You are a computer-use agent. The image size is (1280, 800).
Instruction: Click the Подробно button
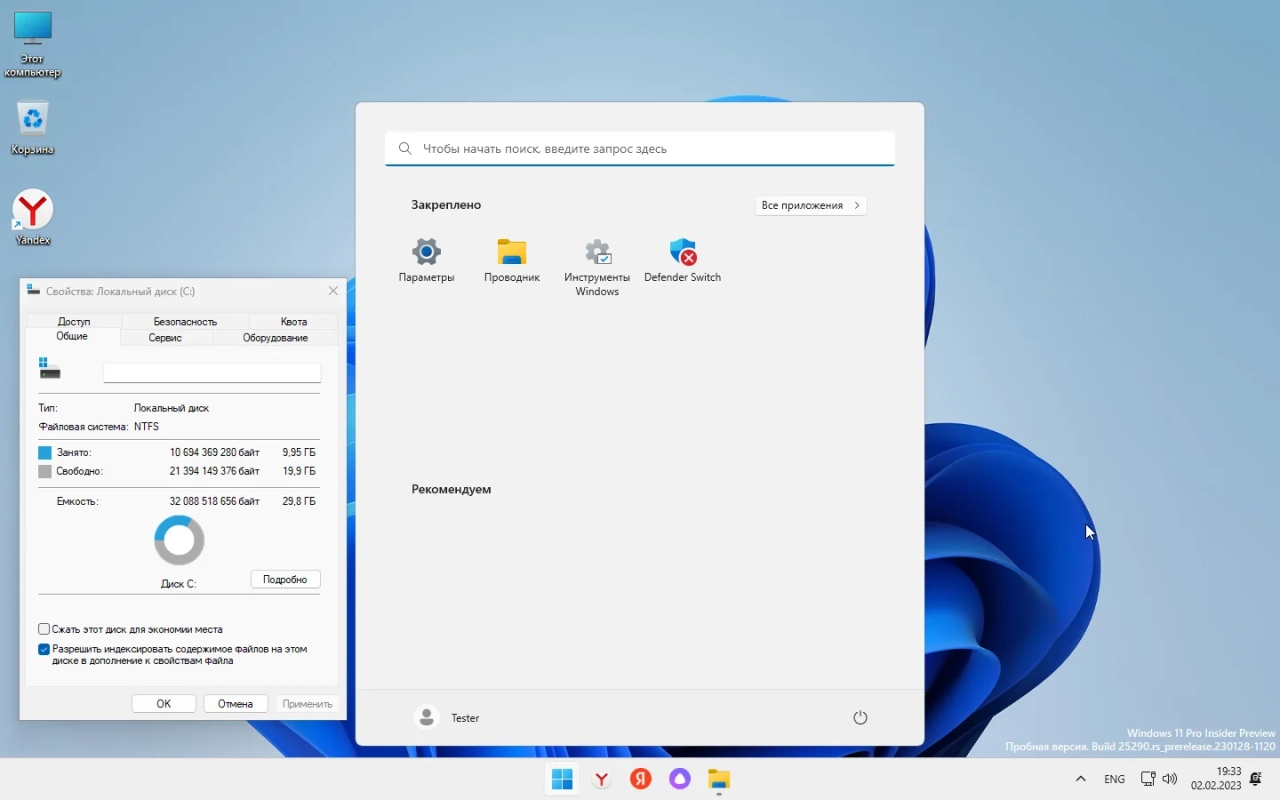point(285,579)
